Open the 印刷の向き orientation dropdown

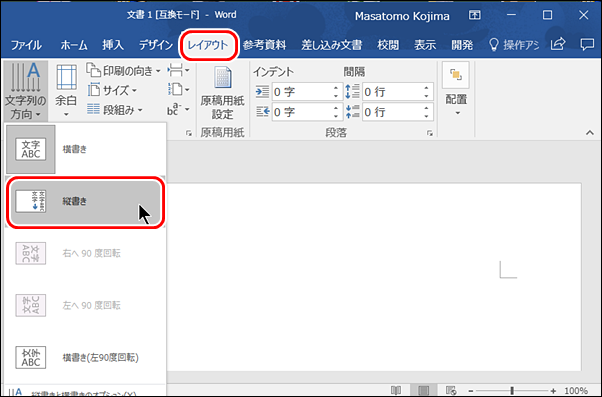click(x=123, y=71)
